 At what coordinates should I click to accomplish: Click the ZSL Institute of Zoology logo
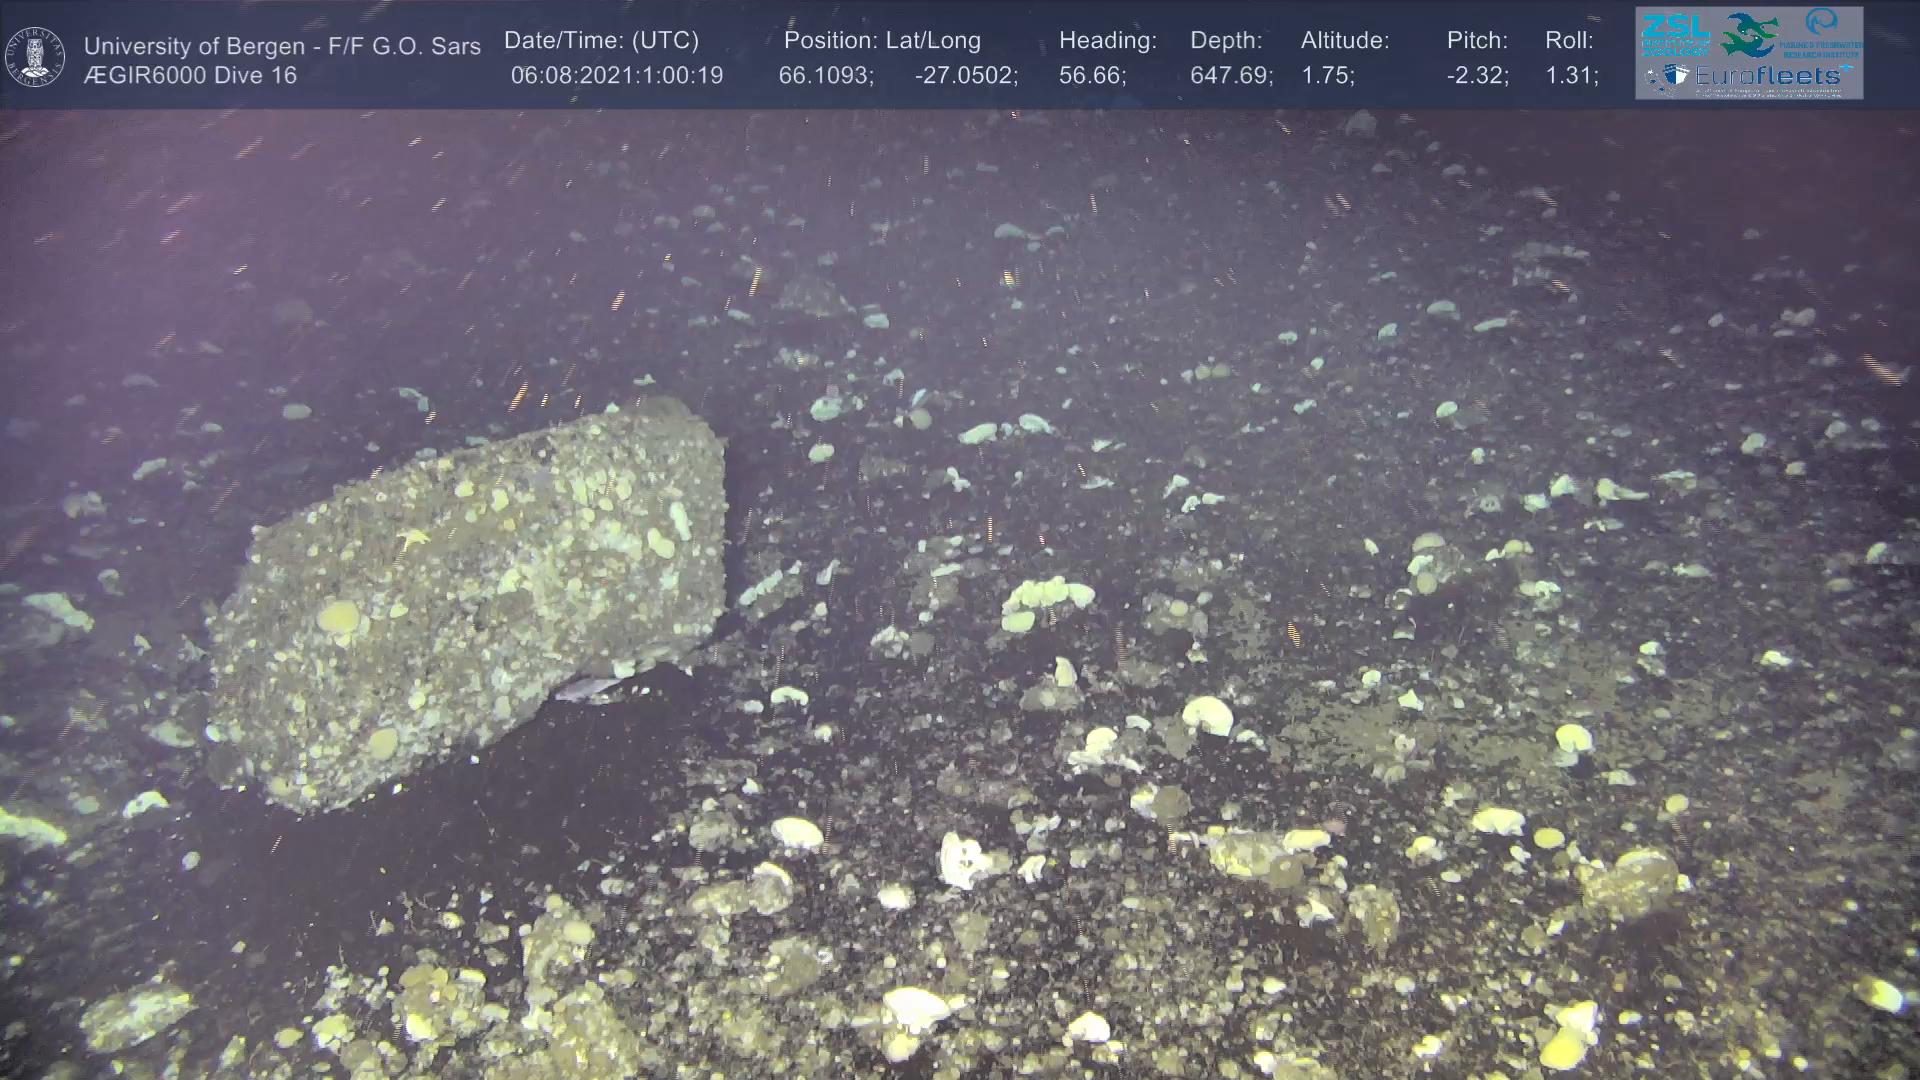[x=1674, y=34]
